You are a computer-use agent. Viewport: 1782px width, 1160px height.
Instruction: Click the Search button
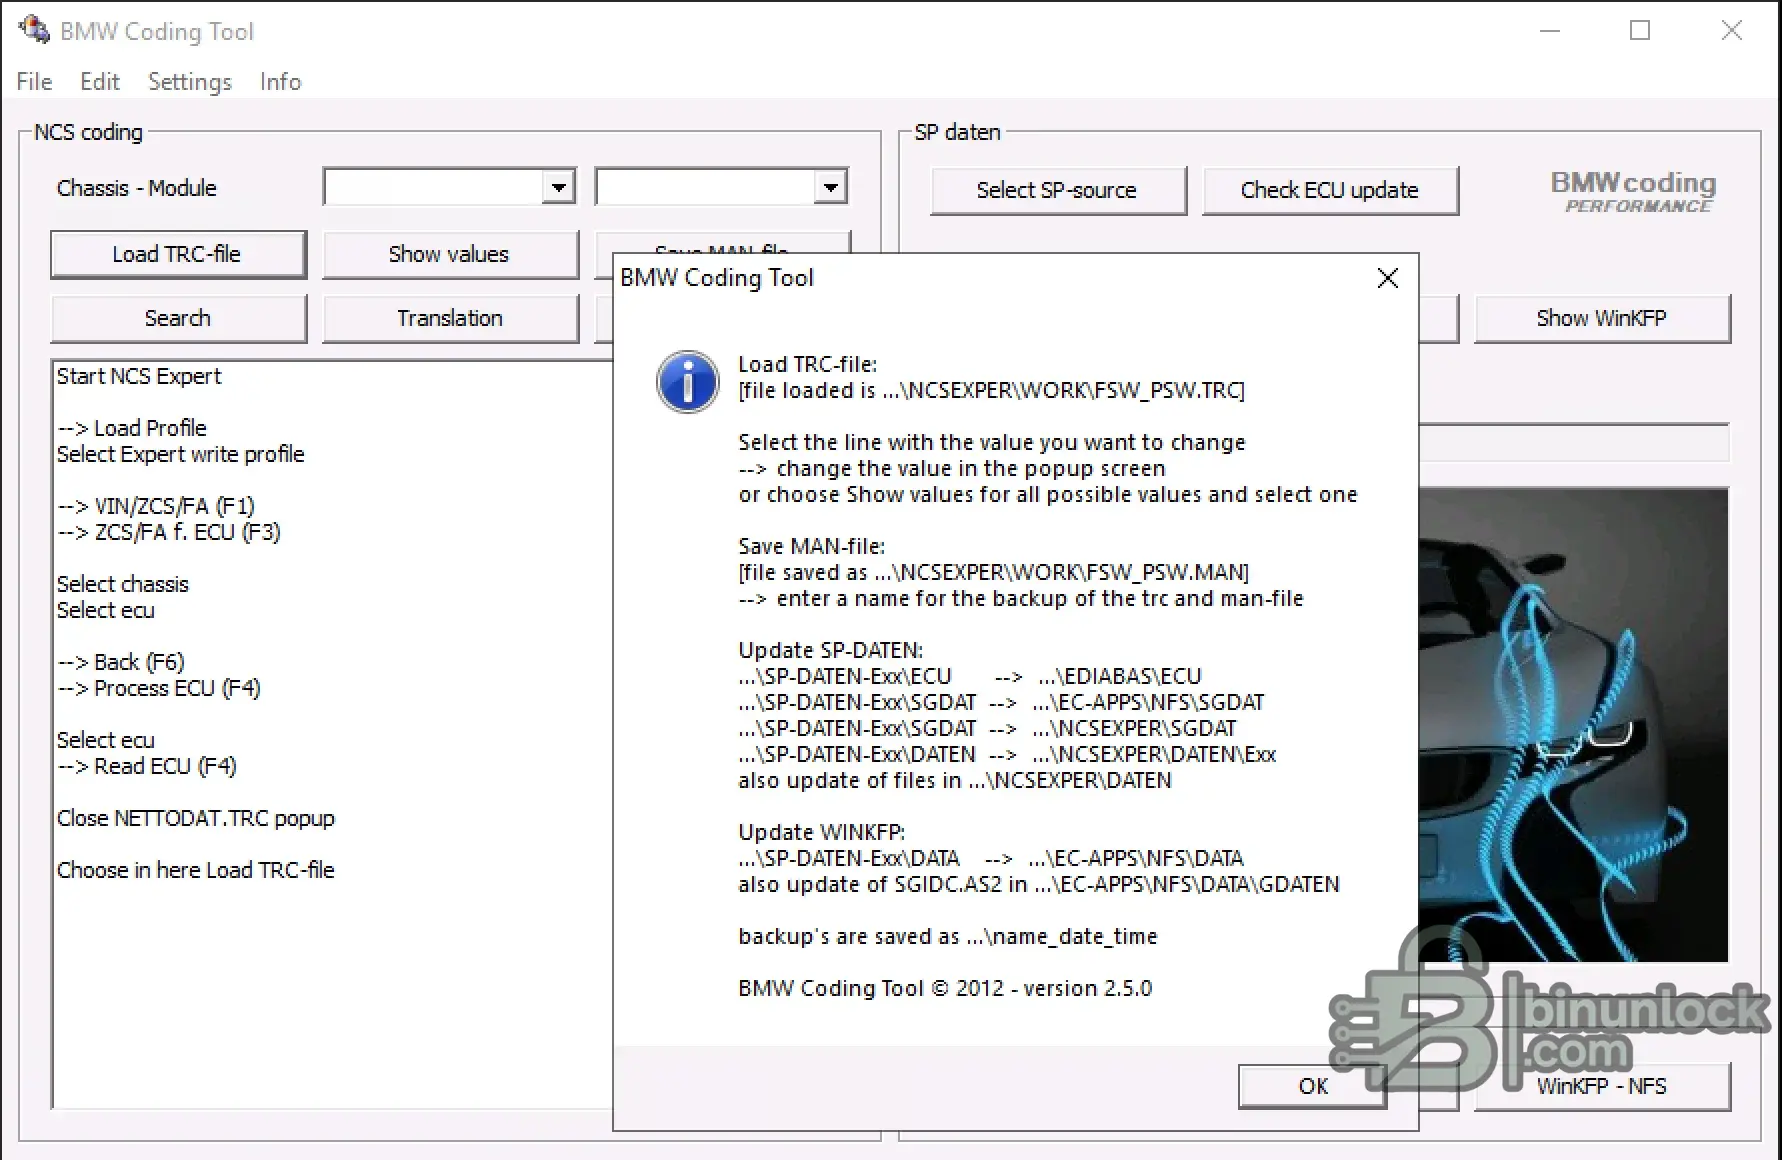tap(178, 318)
